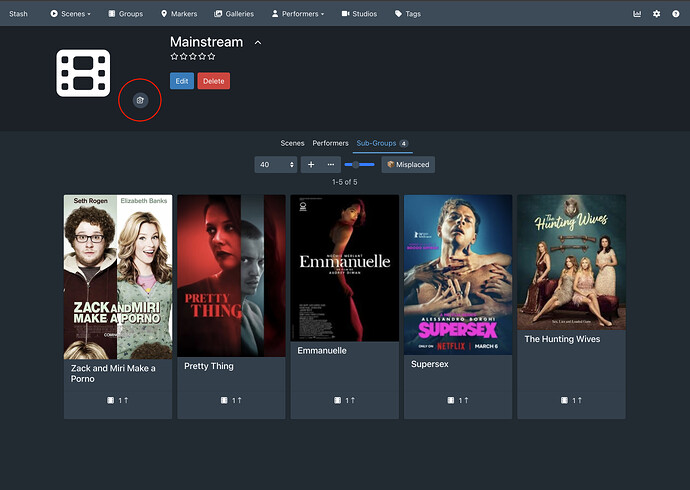Click the red Delete button
Viewport: 690px width, 490px height.
point(213,81)
